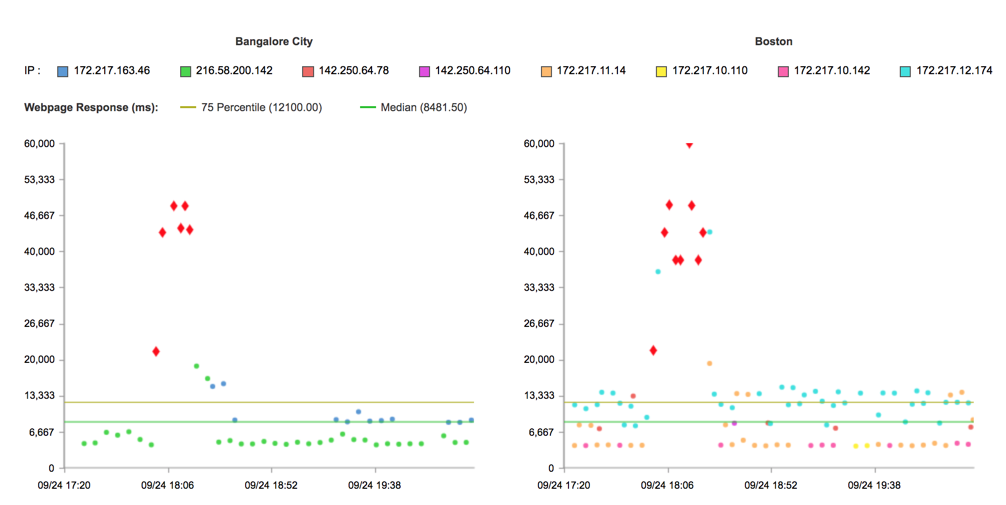Viewport: 1006px width, 505px height.
Task: Click the Boston chart title
Action: tap(773, 42)
